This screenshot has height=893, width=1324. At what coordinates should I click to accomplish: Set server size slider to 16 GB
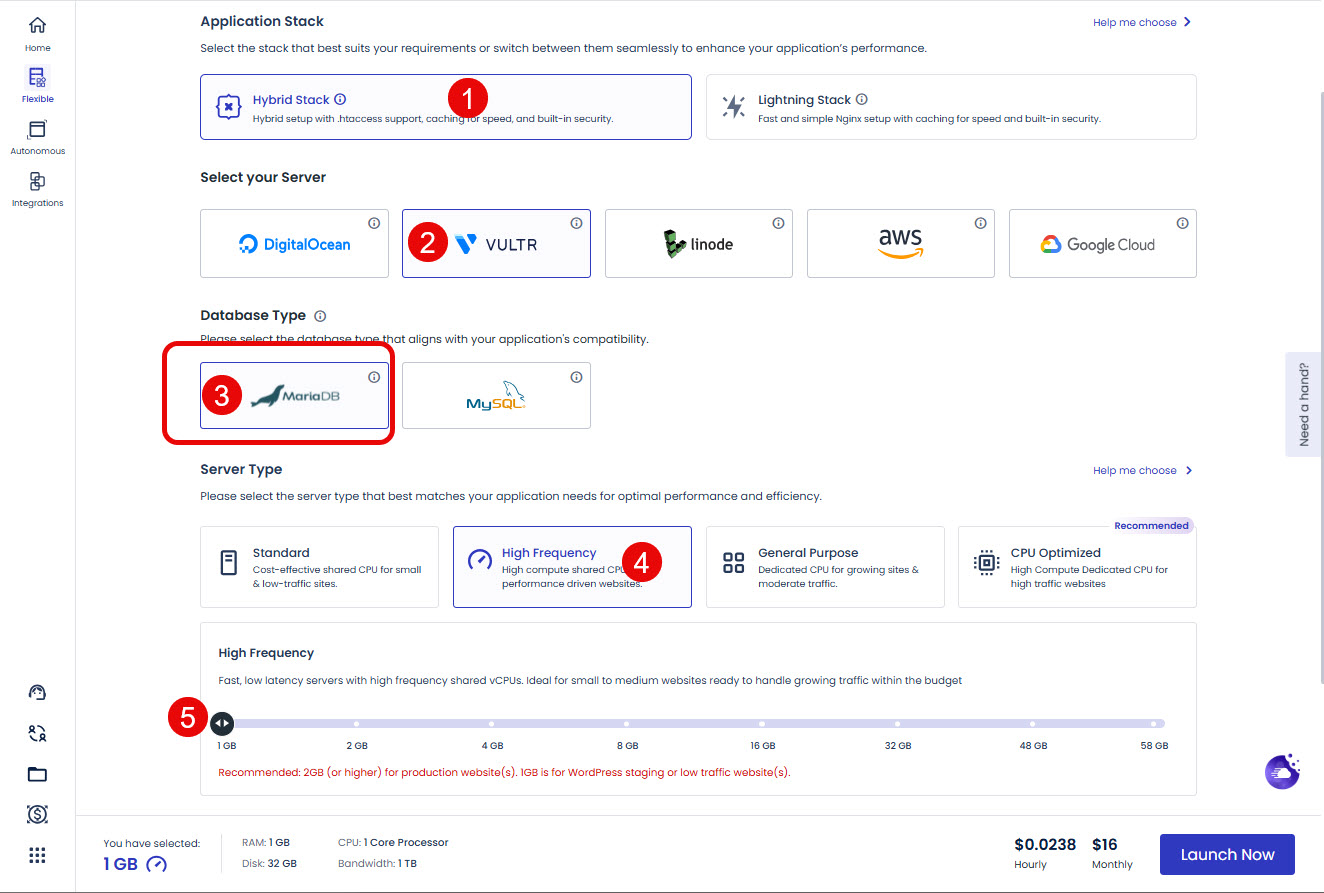pyautogui.click(x=761, y=723)
